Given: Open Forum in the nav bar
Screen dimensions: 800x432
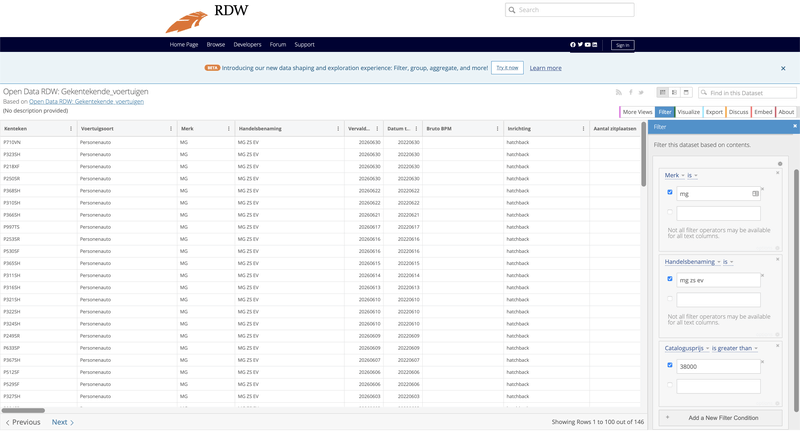Looking at the screenshot, I should pos(278,45).
